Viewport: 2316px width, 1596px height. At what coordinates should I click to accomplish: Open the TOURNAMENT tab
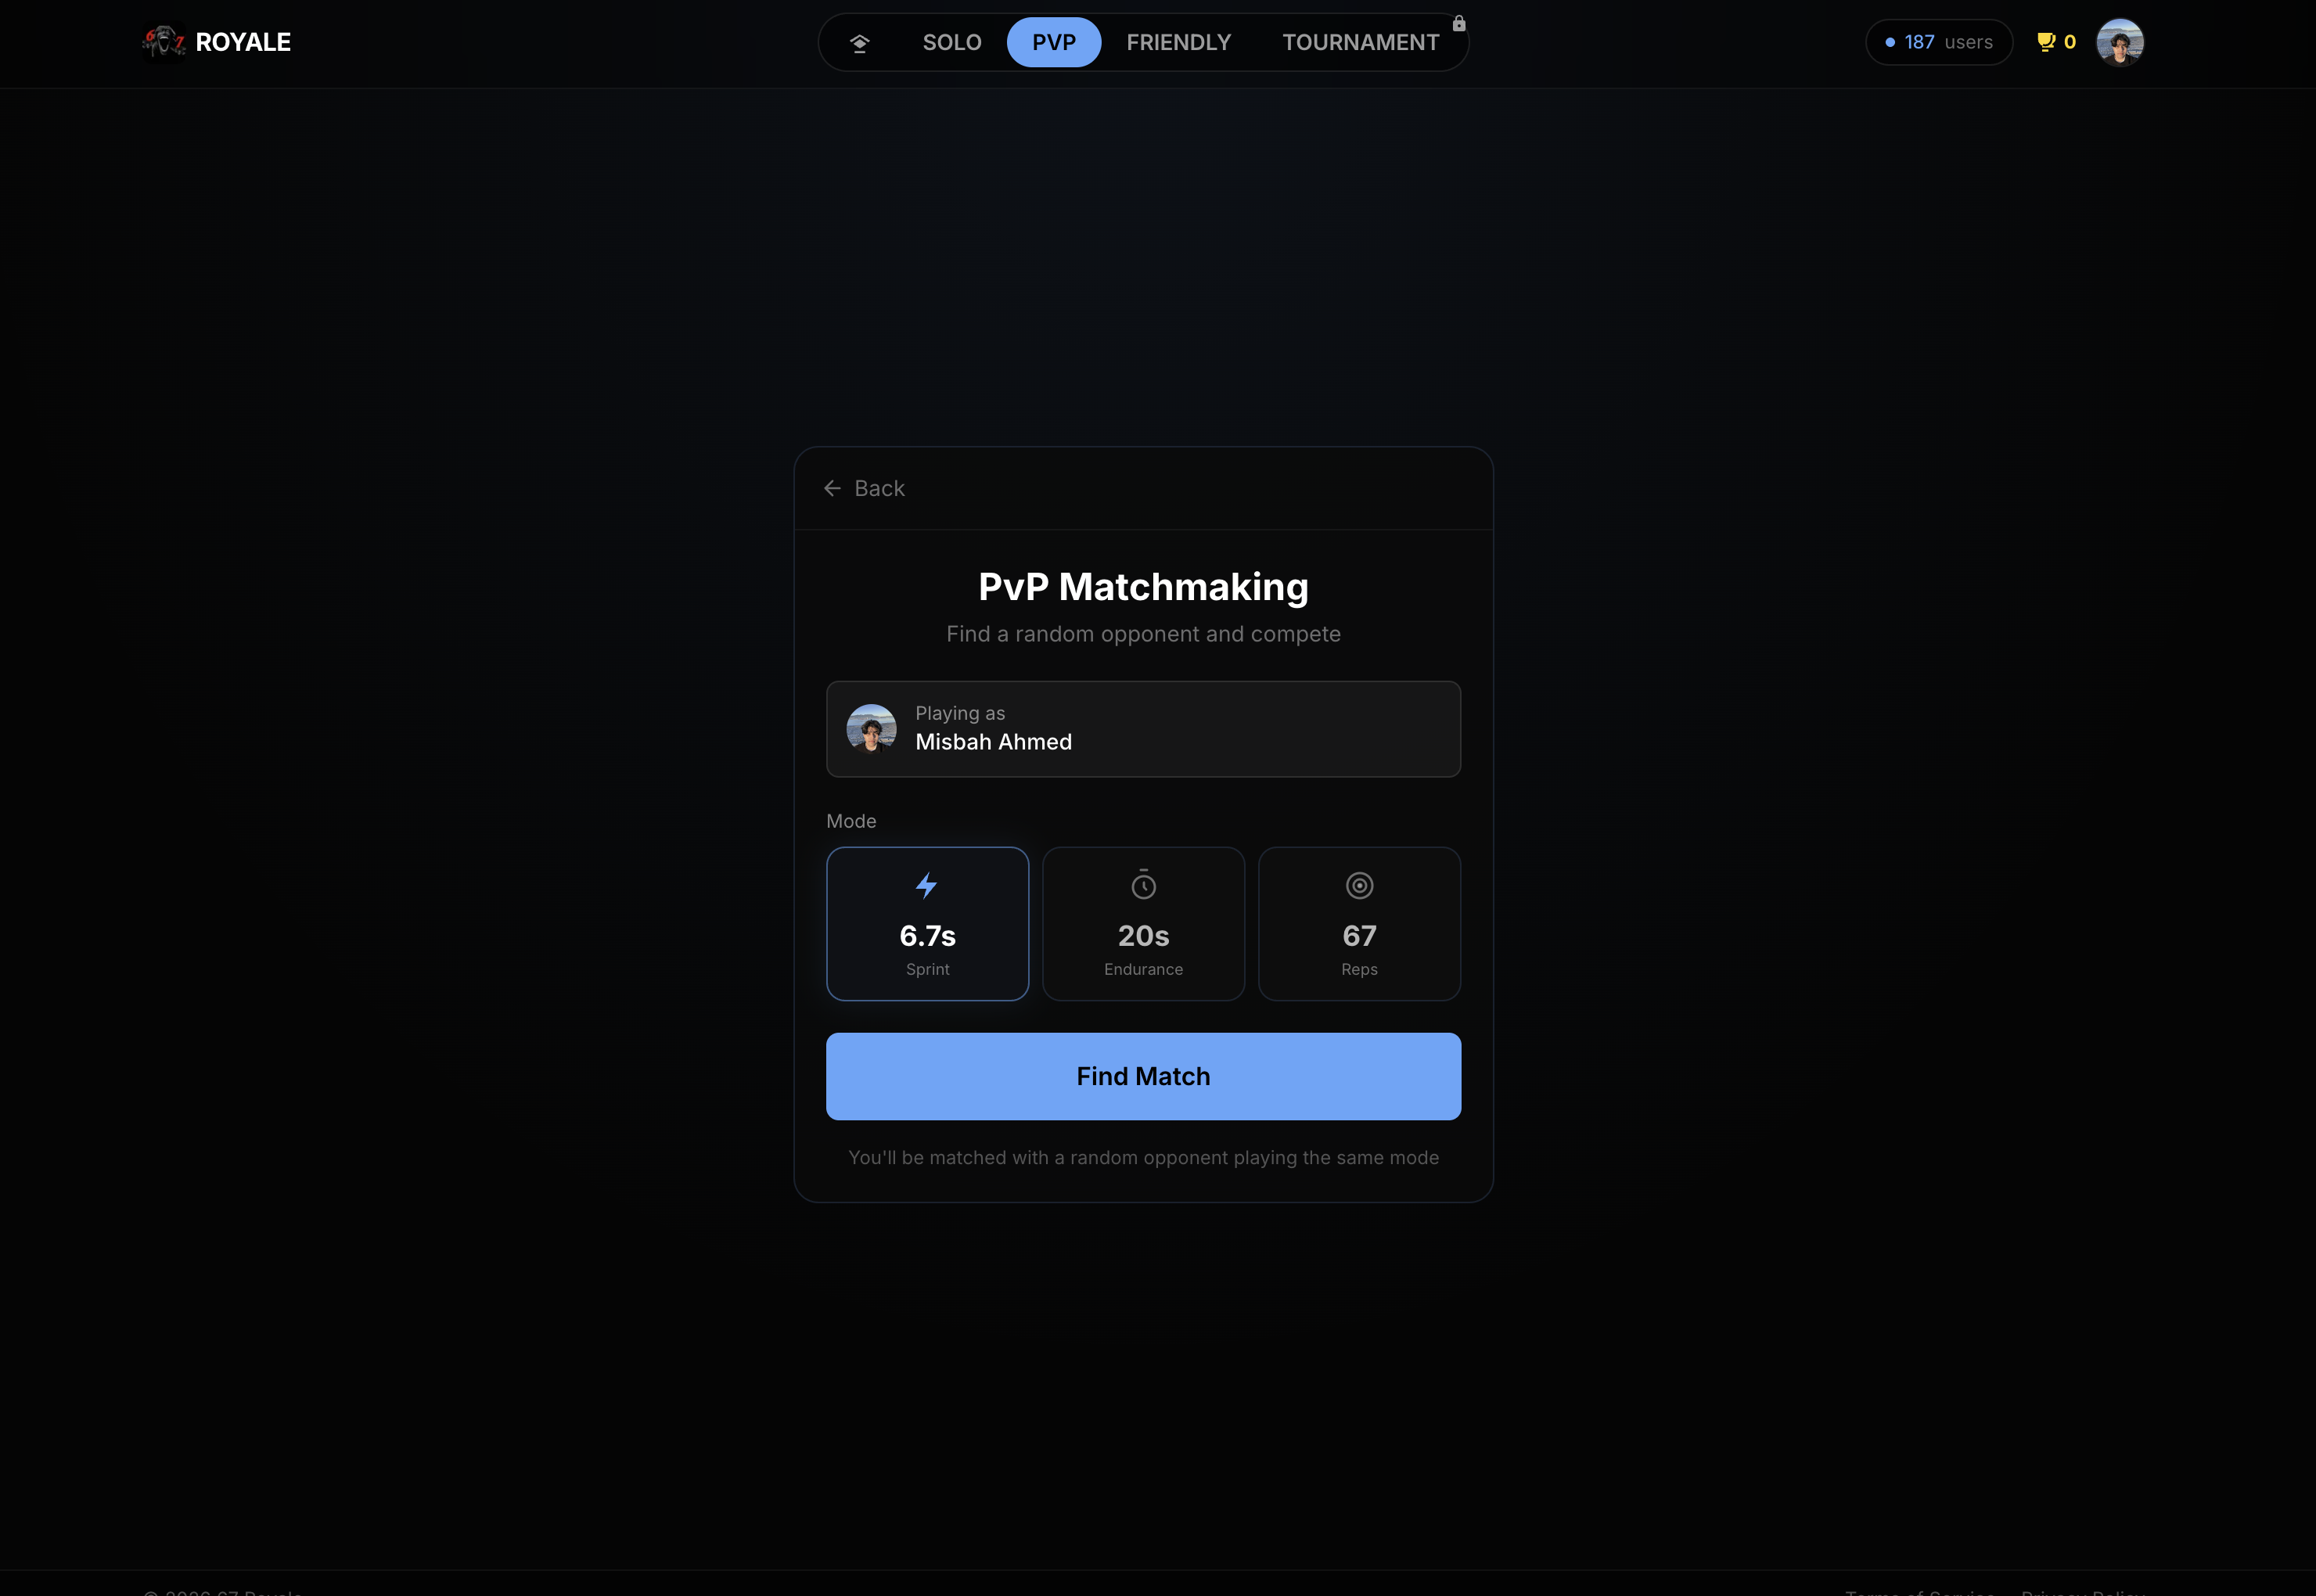tap(1360, 43)
